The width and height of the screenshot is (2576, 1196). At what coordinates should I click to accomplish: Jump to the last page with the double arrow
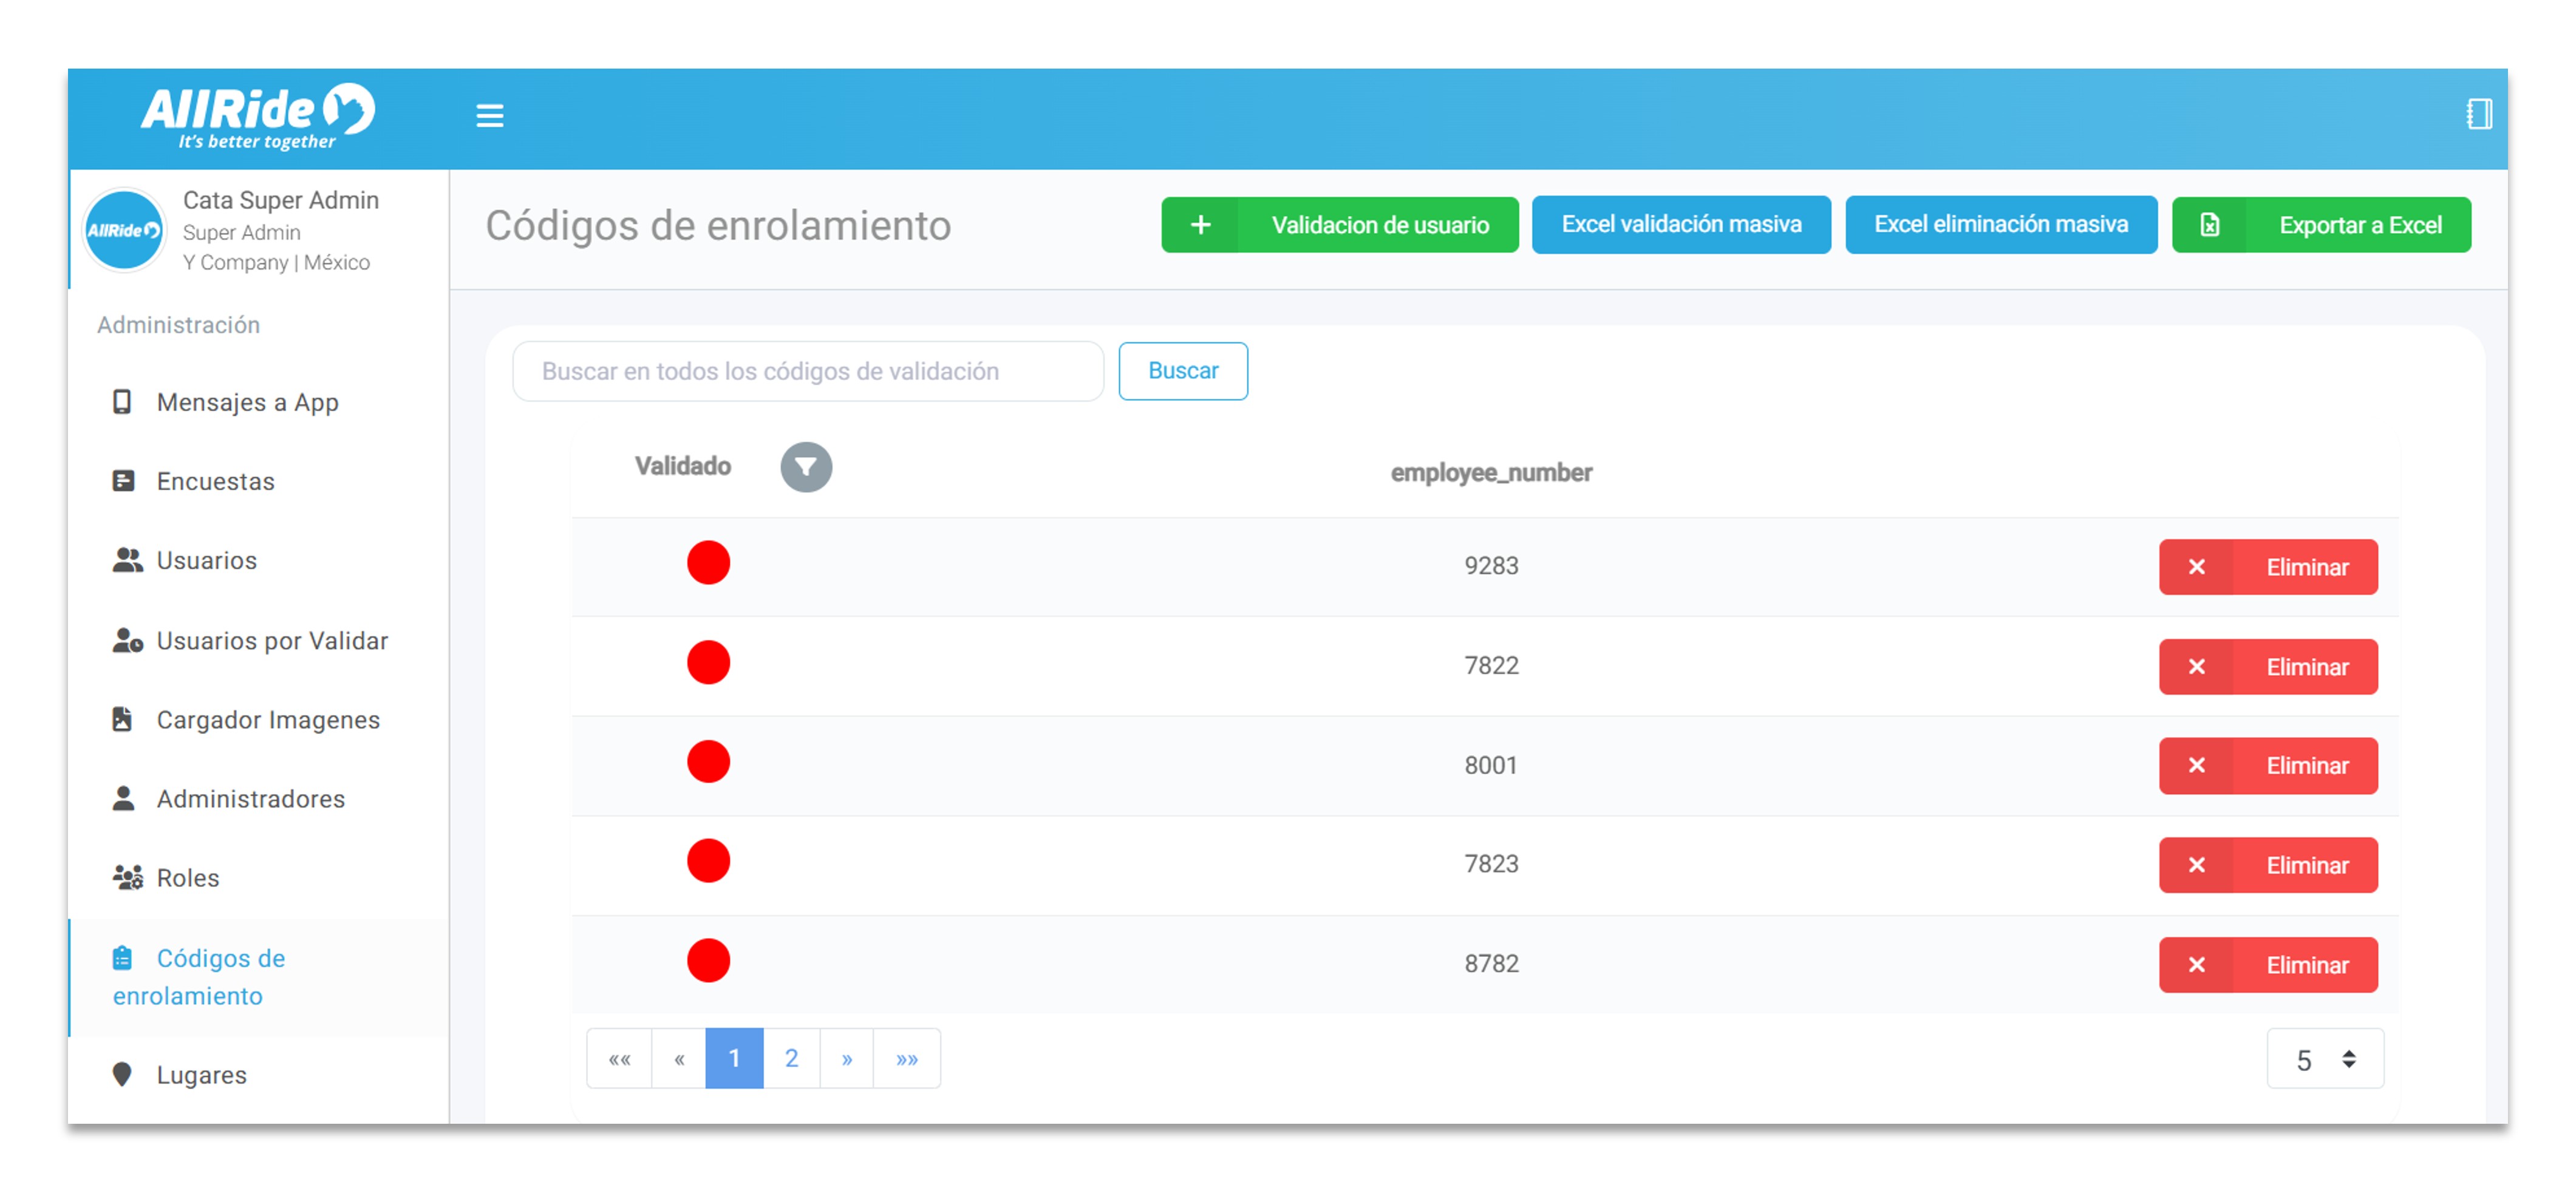coord(906,1059)
